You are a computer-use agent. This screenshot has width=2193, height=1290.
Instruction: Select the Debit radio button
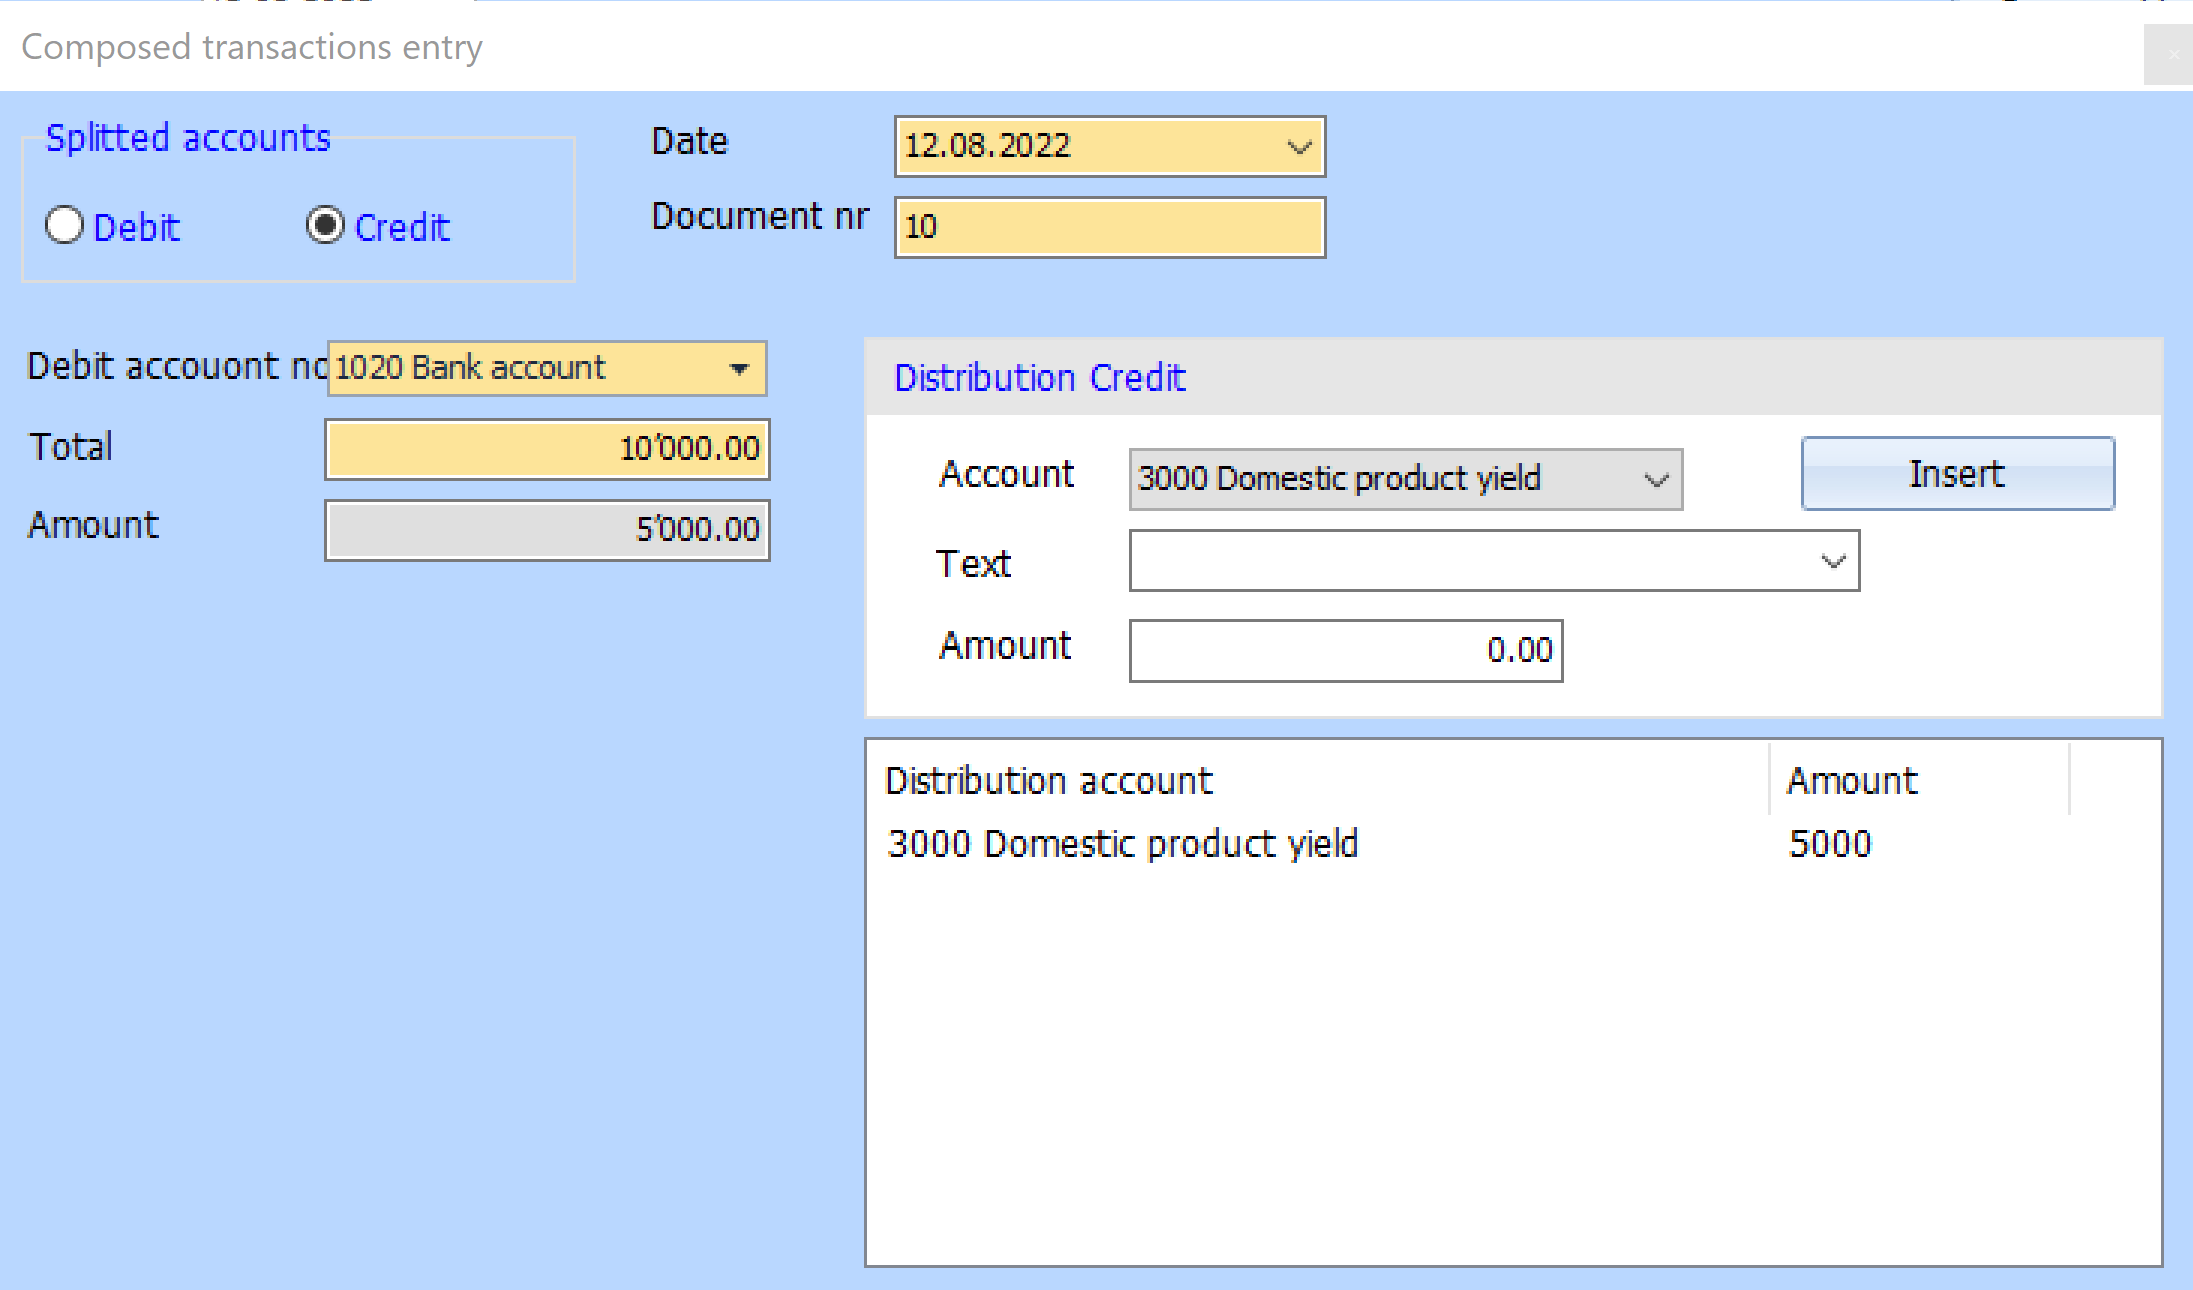[65, 226]
